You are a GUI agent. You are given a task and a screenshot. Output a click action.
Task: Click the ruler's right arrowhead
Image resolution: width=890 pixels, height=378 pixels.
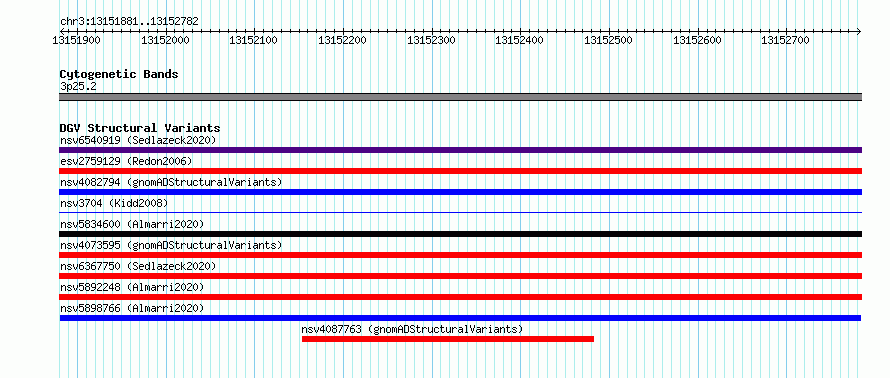click(x=859, y=31)
